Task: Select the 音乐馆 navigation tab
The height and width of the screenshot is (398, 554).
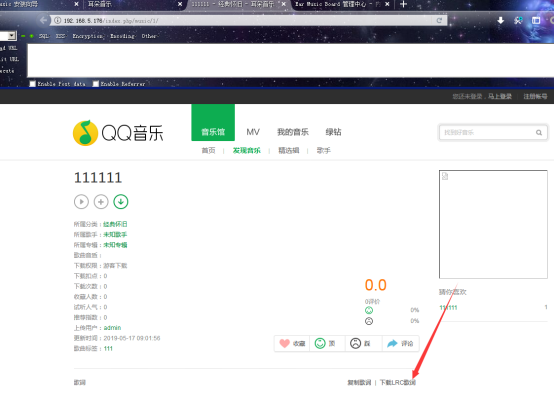Action: 213,123
